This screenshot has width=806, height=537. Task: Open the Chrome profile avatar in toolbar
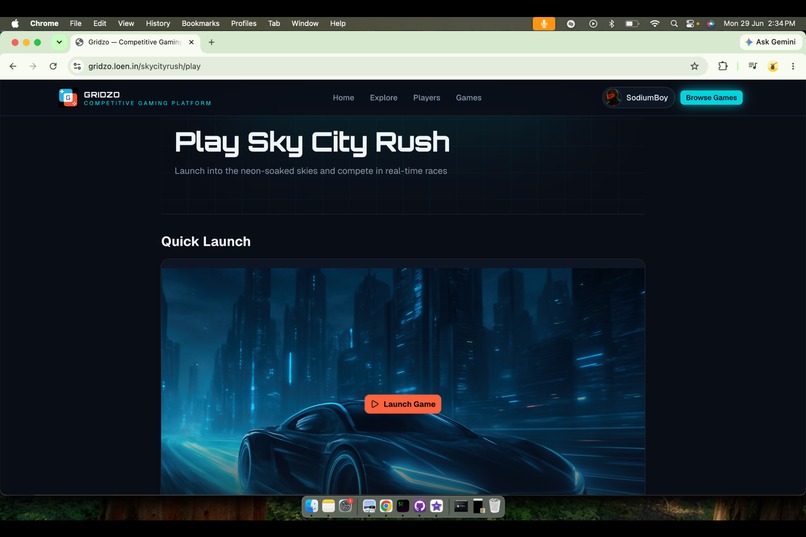pyautogui.click(x=773, y=66)
